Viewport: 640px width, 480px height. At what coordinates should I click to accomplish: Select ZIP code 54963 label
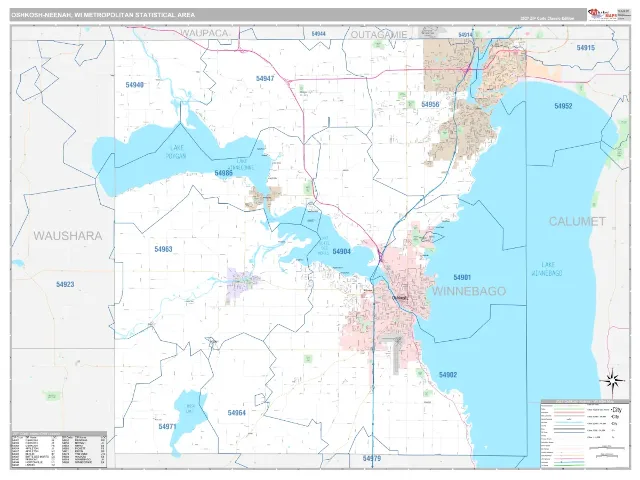163,249
